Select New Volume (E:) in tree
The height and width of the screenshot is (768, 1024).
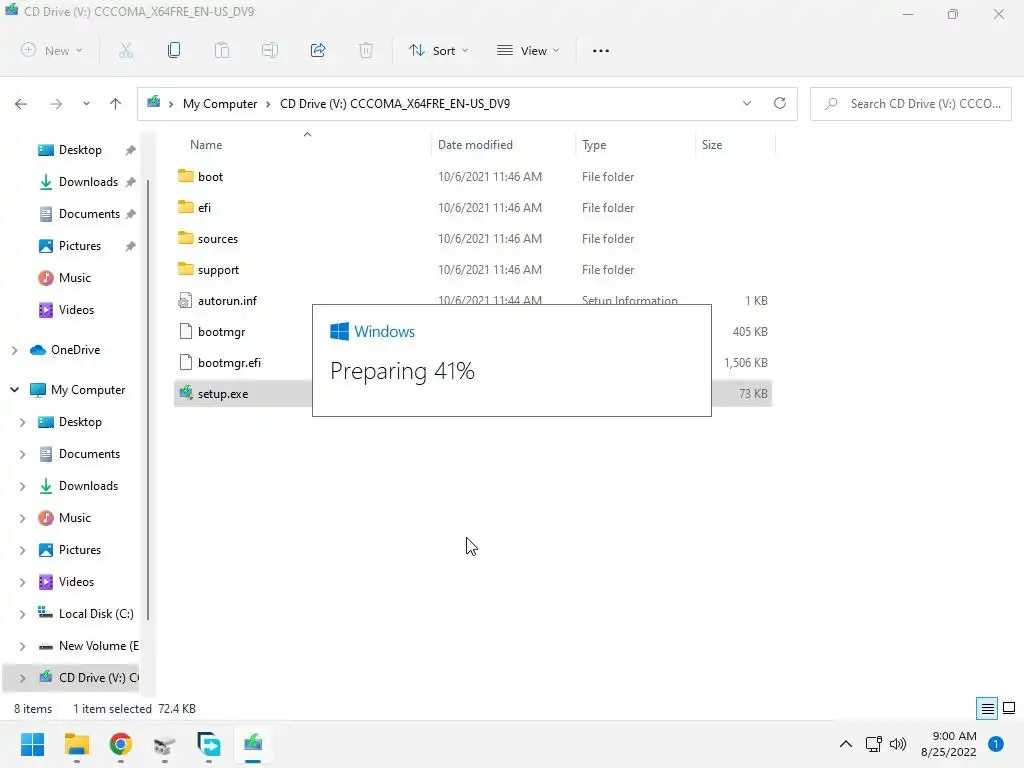tap(89, 646)
